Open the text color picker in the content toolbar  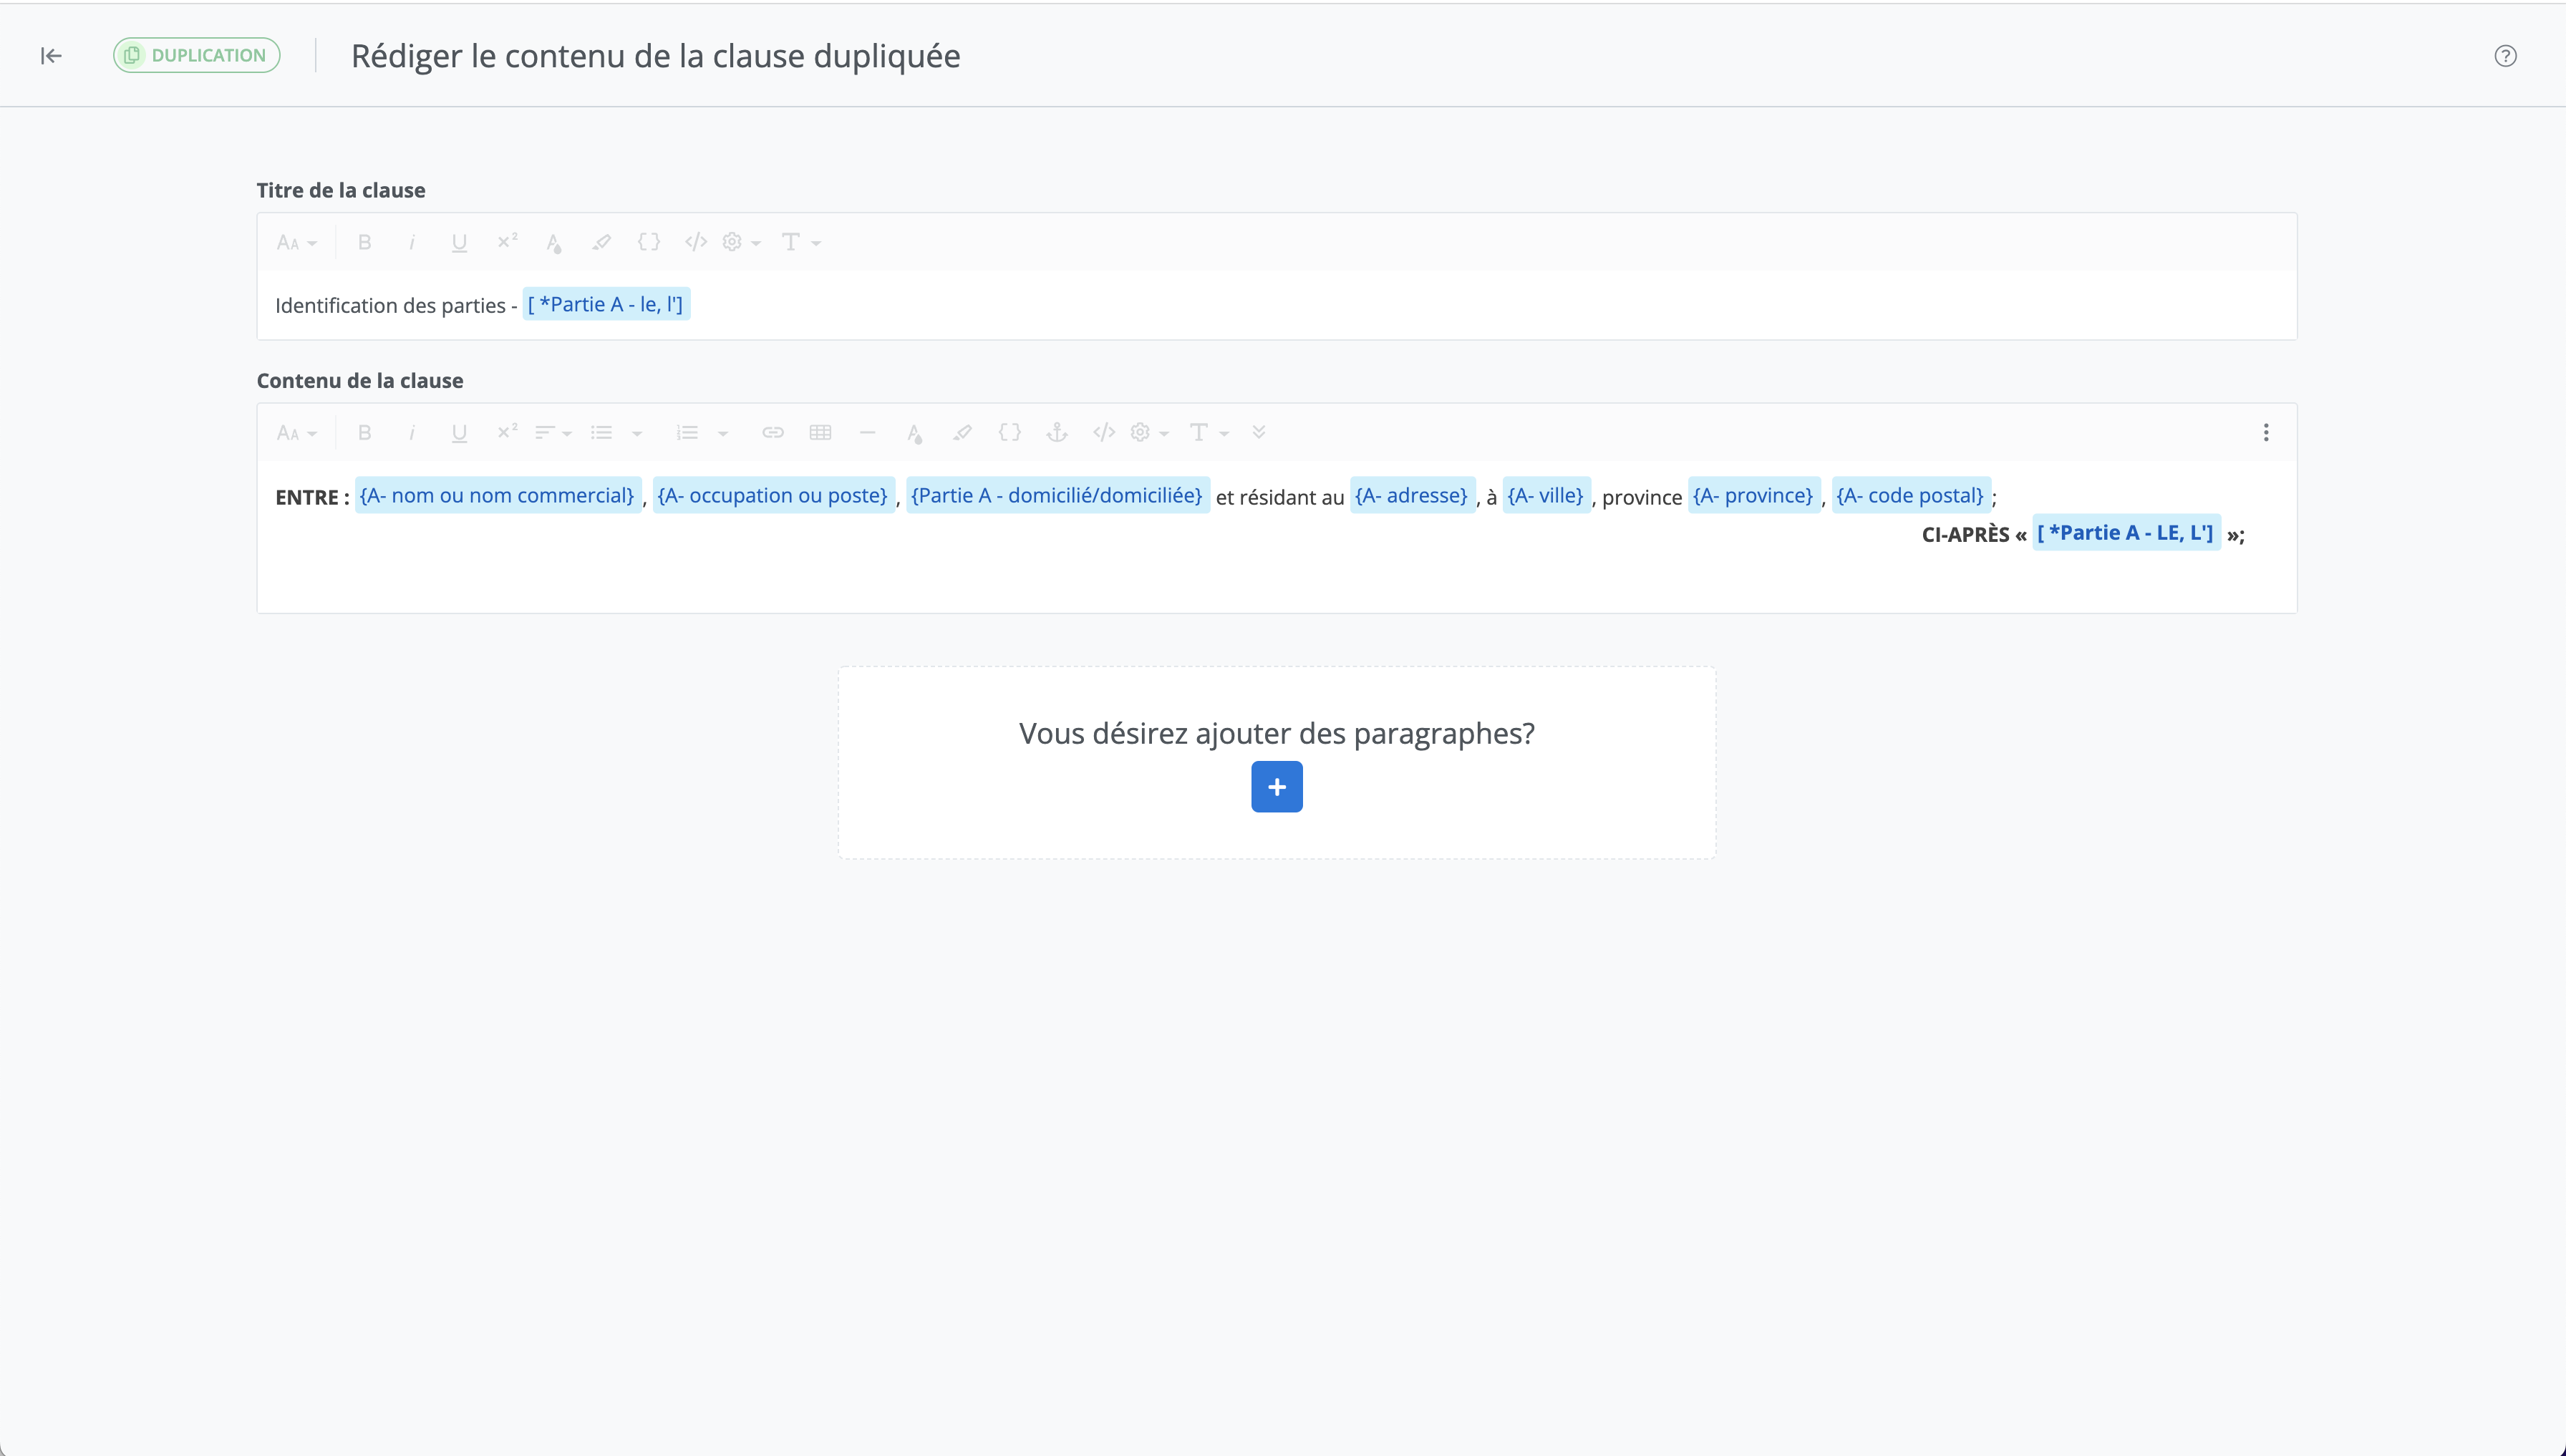[914, 433]
